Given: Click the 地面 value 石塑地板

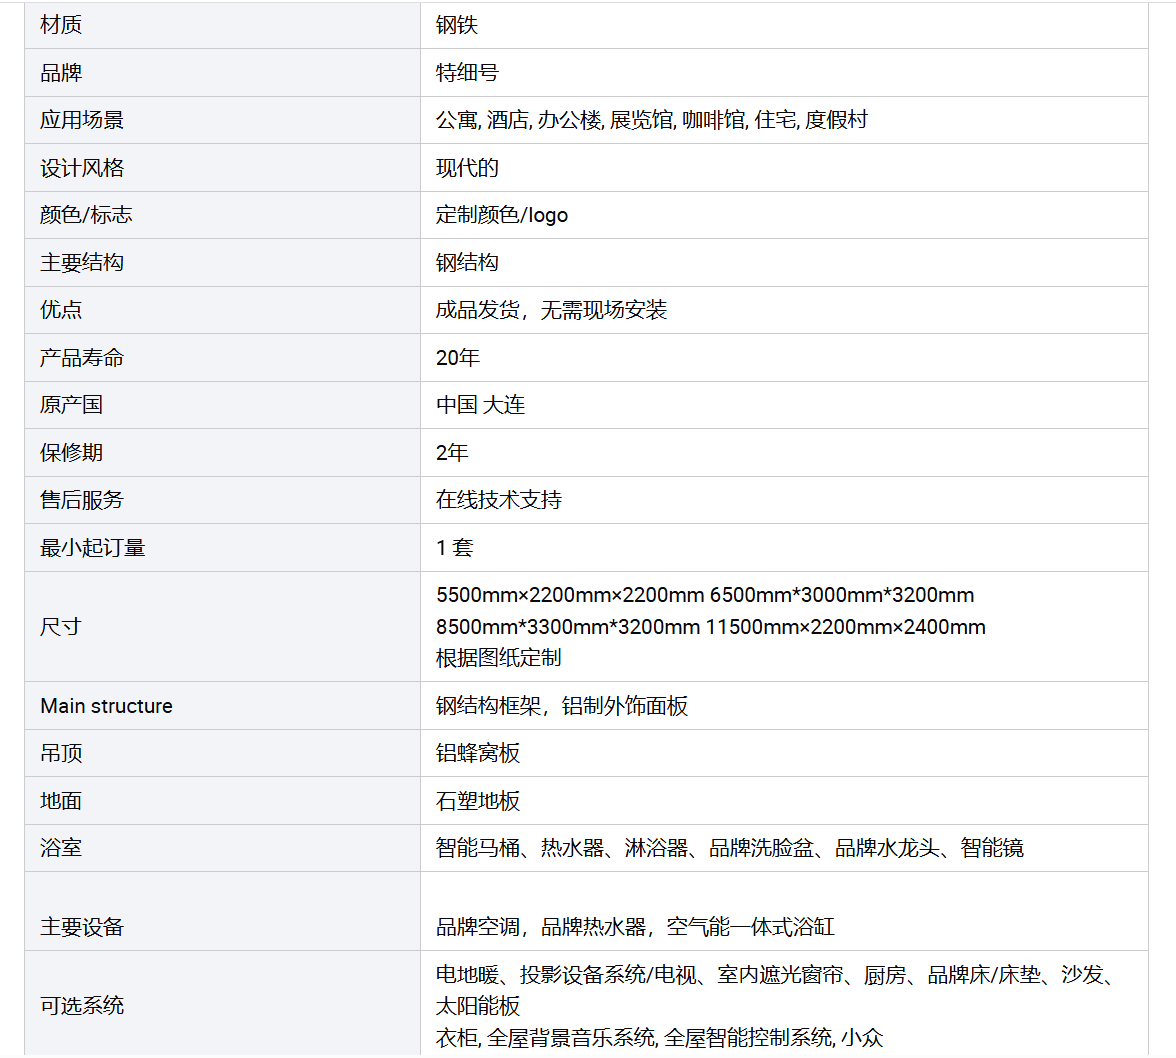Looking at the screenshot, I should click(477, 801).
